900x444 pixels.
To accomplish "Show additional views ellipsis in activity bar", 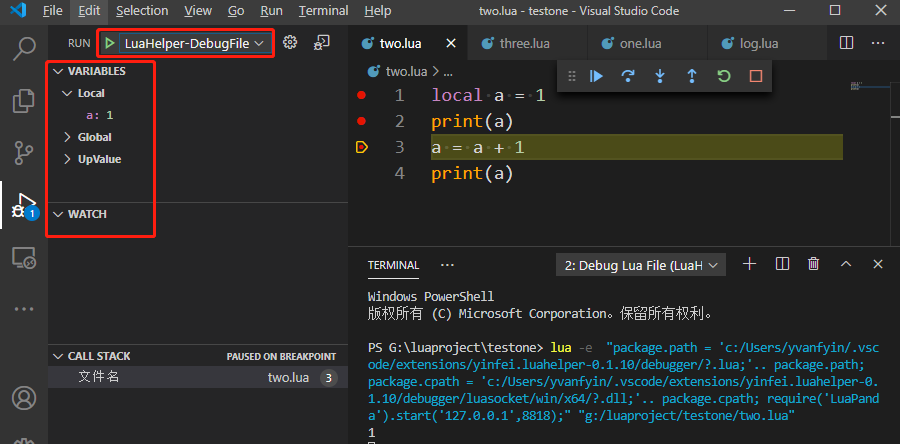I will tap(24, 309).
